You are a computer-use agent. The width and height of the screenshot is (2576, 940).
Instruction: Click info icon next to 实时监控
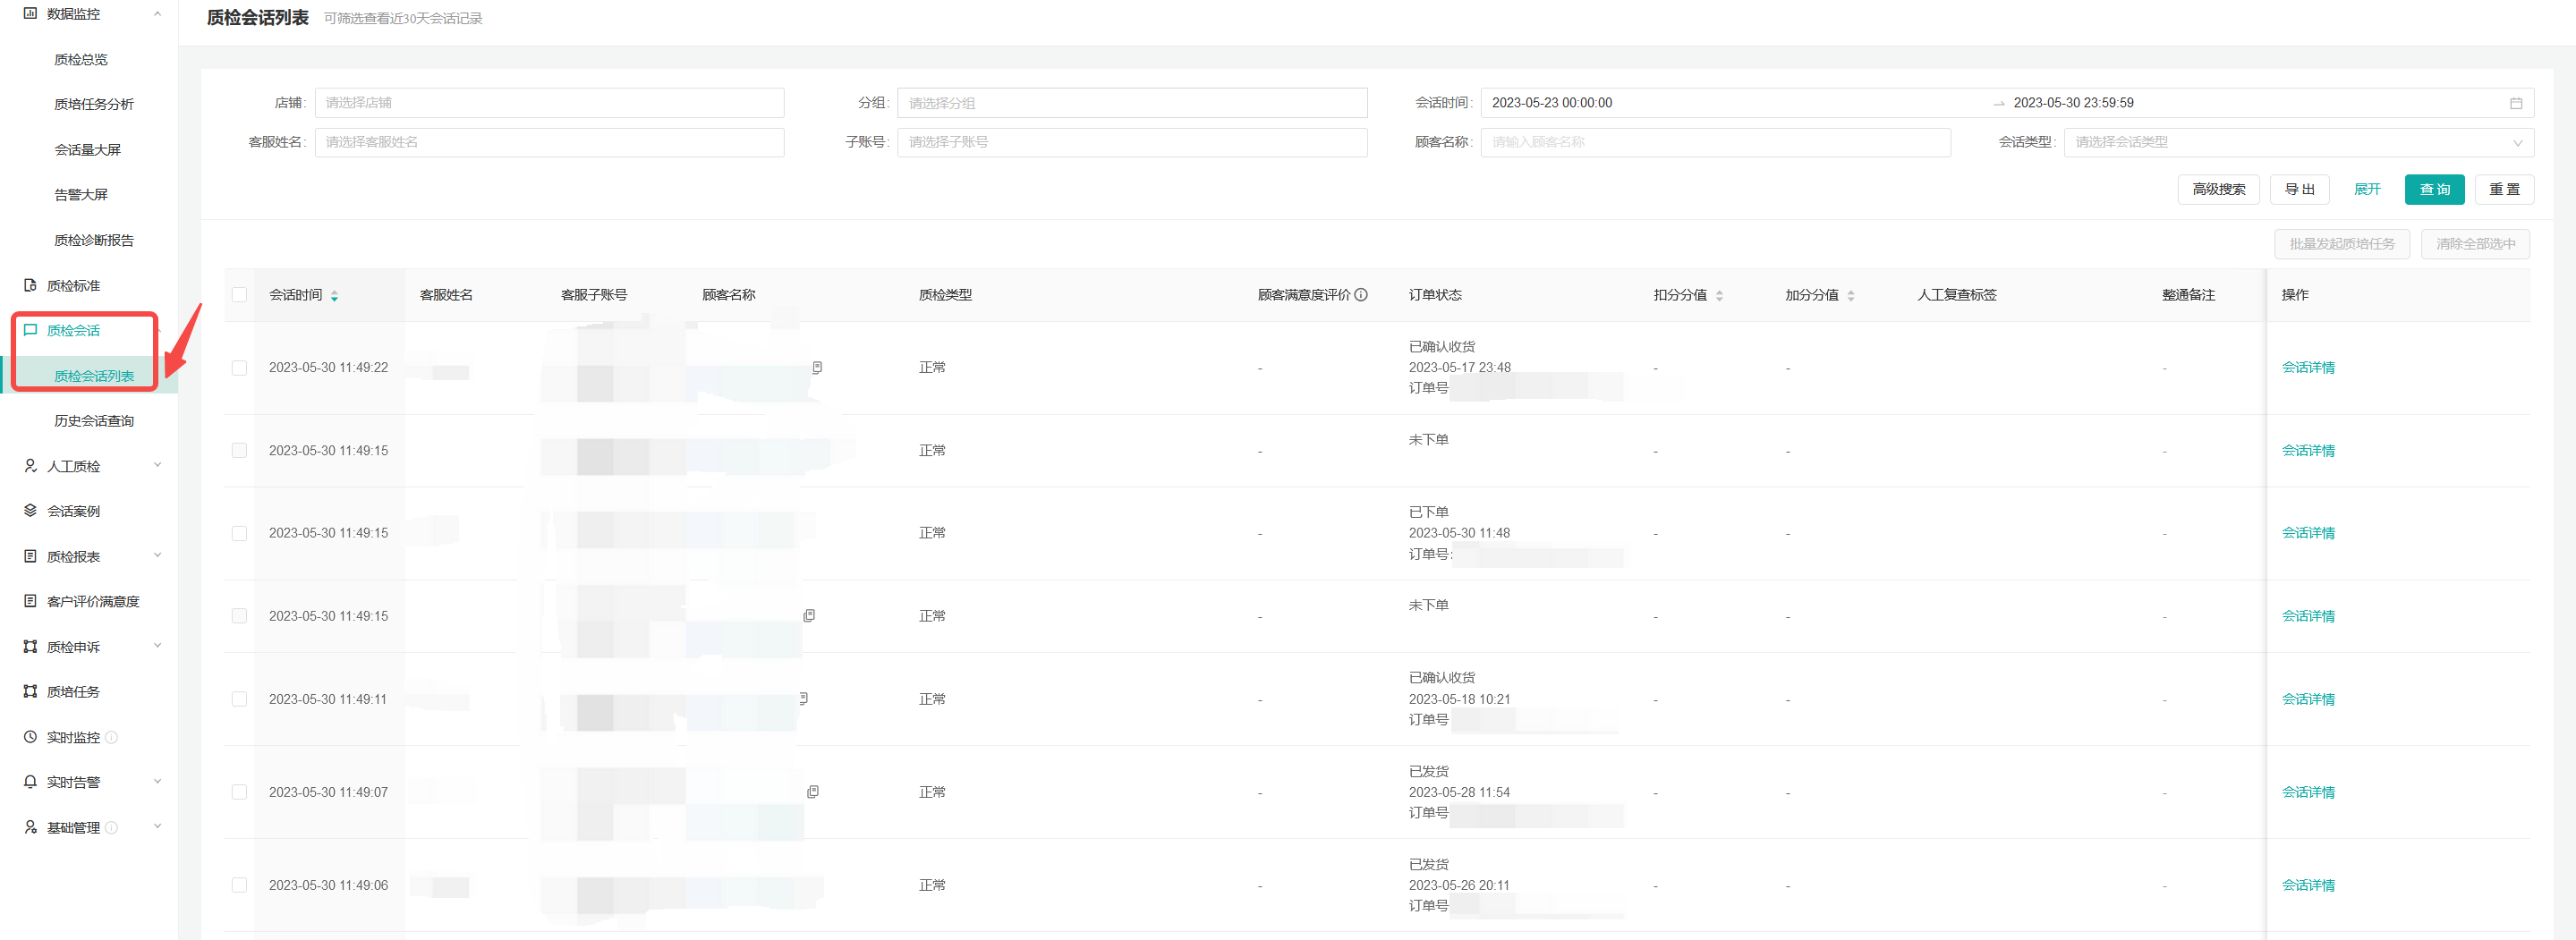click(x=111, y=738)
